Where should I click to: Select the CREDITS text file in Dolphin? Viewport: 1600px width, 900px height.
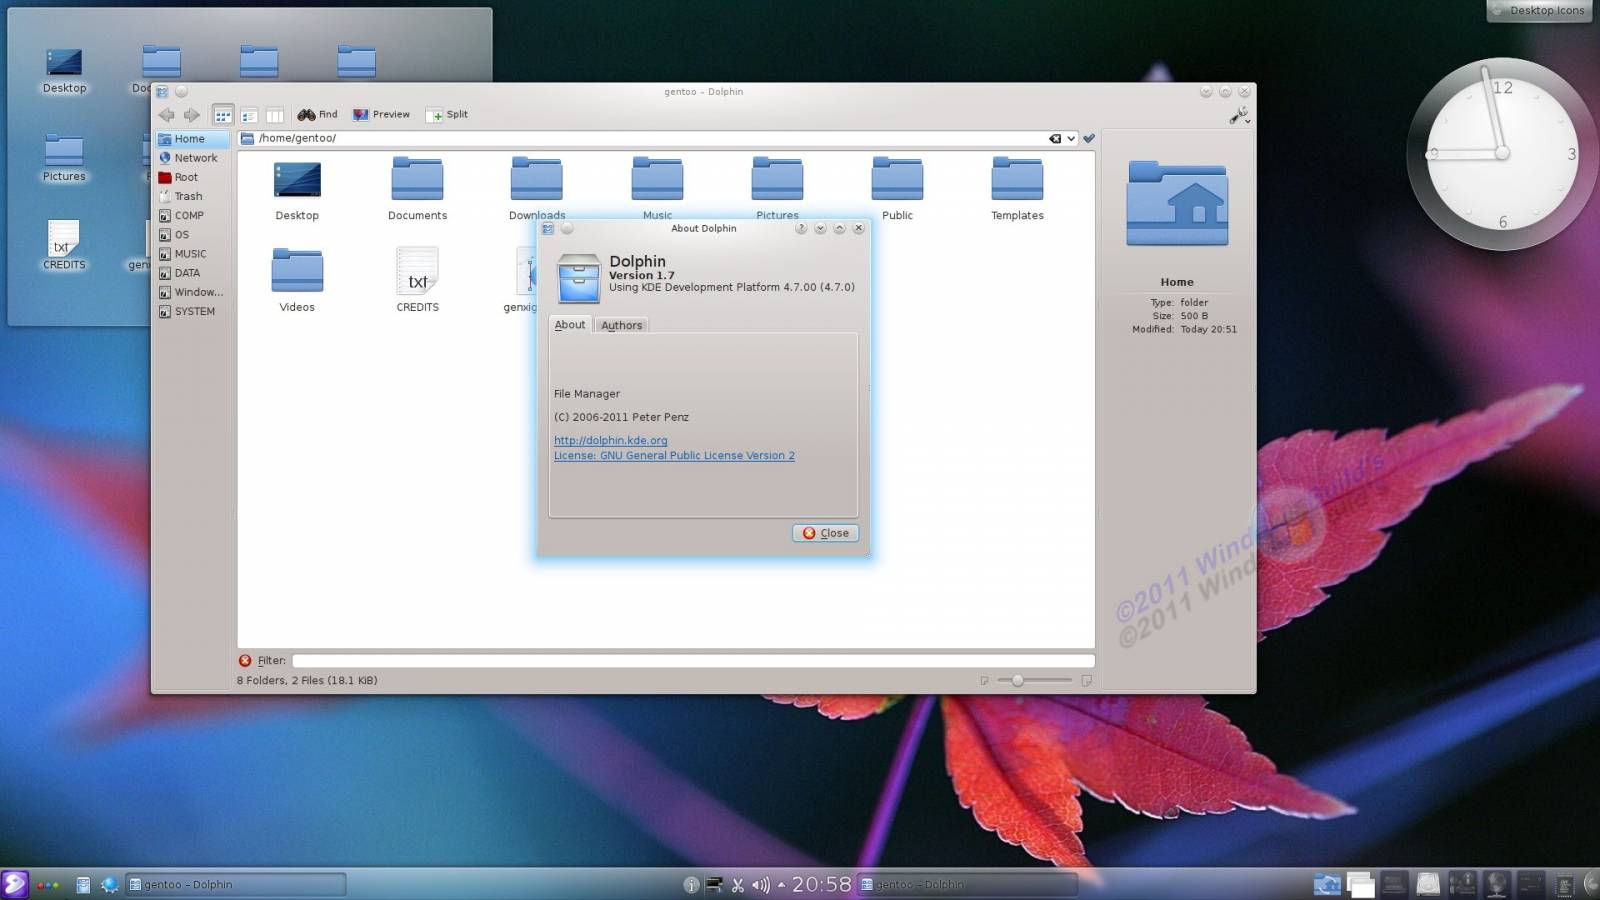(x=417, y=280)
